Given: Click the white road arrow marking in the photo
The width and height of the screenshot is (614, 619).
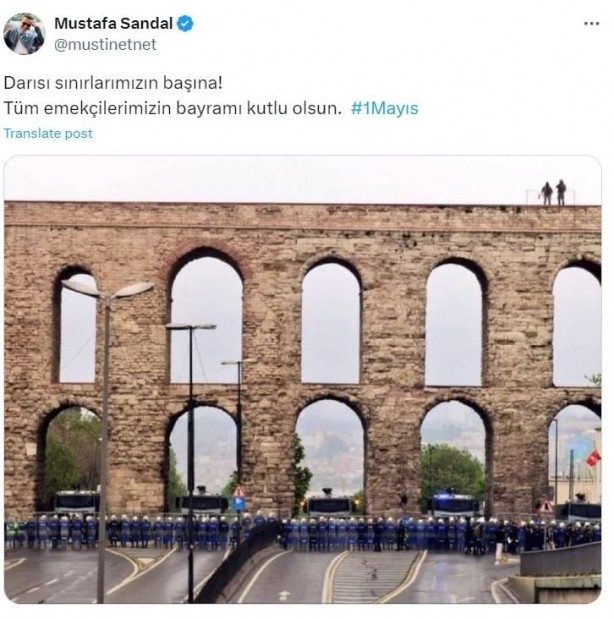Looking at the screenshot, I should click(x=284, y=595).
